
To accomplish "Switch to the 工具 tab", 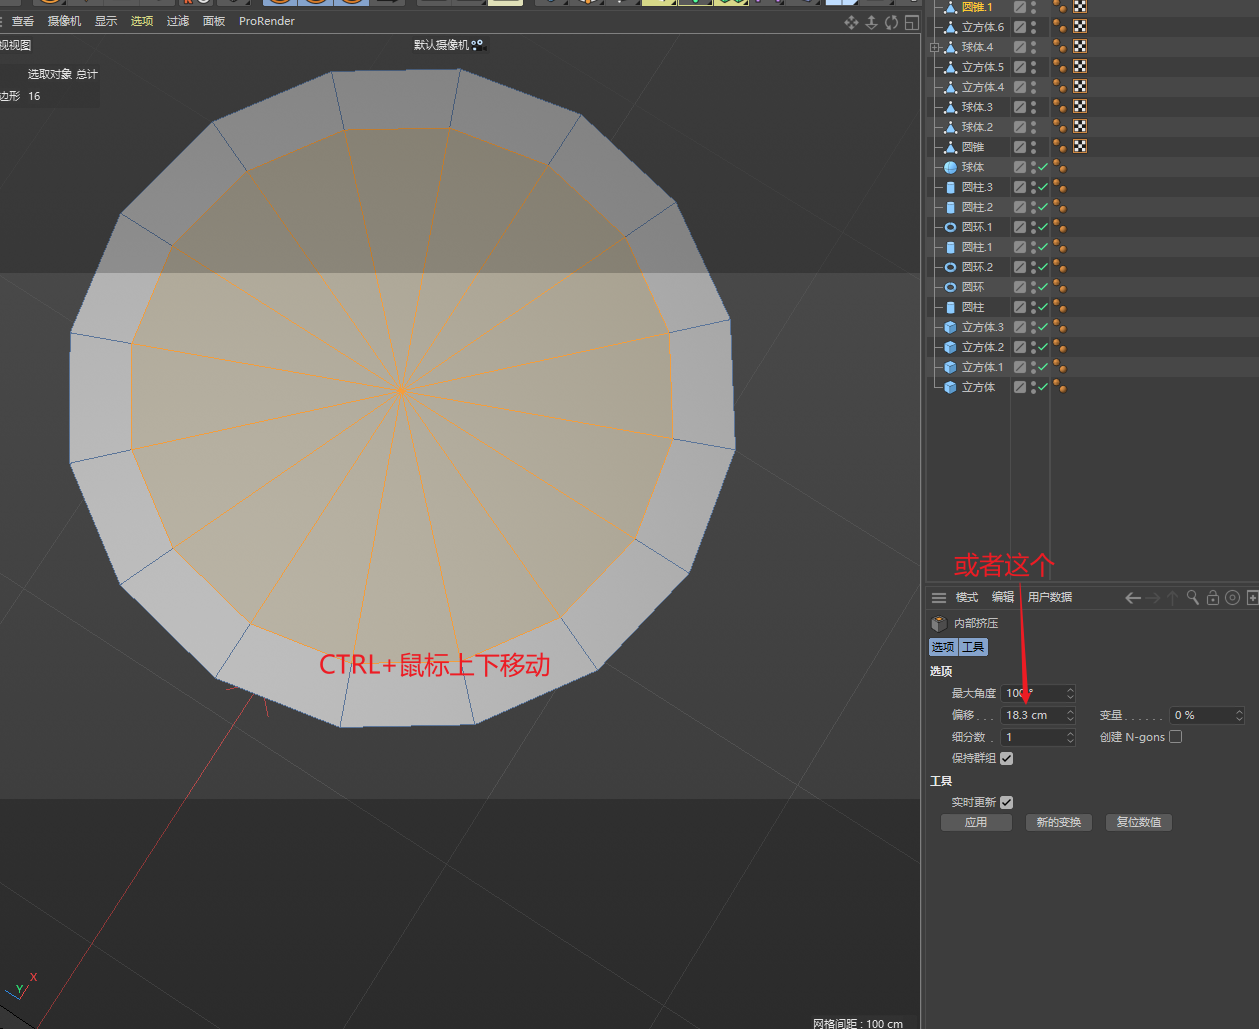I will click(973, 647).
